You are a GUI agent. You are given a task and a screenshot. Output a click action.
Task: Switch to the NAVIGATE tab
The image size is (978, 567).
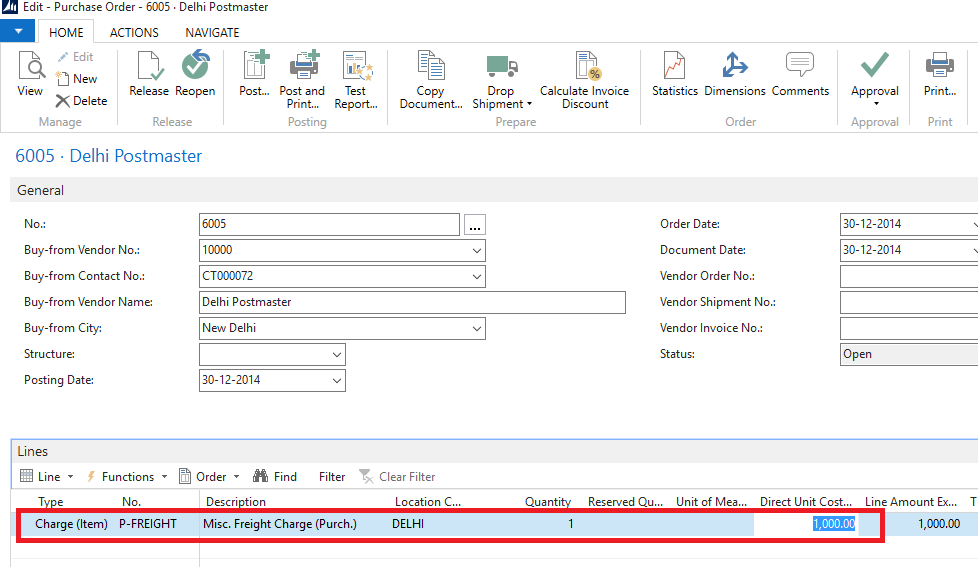[212, 32]
